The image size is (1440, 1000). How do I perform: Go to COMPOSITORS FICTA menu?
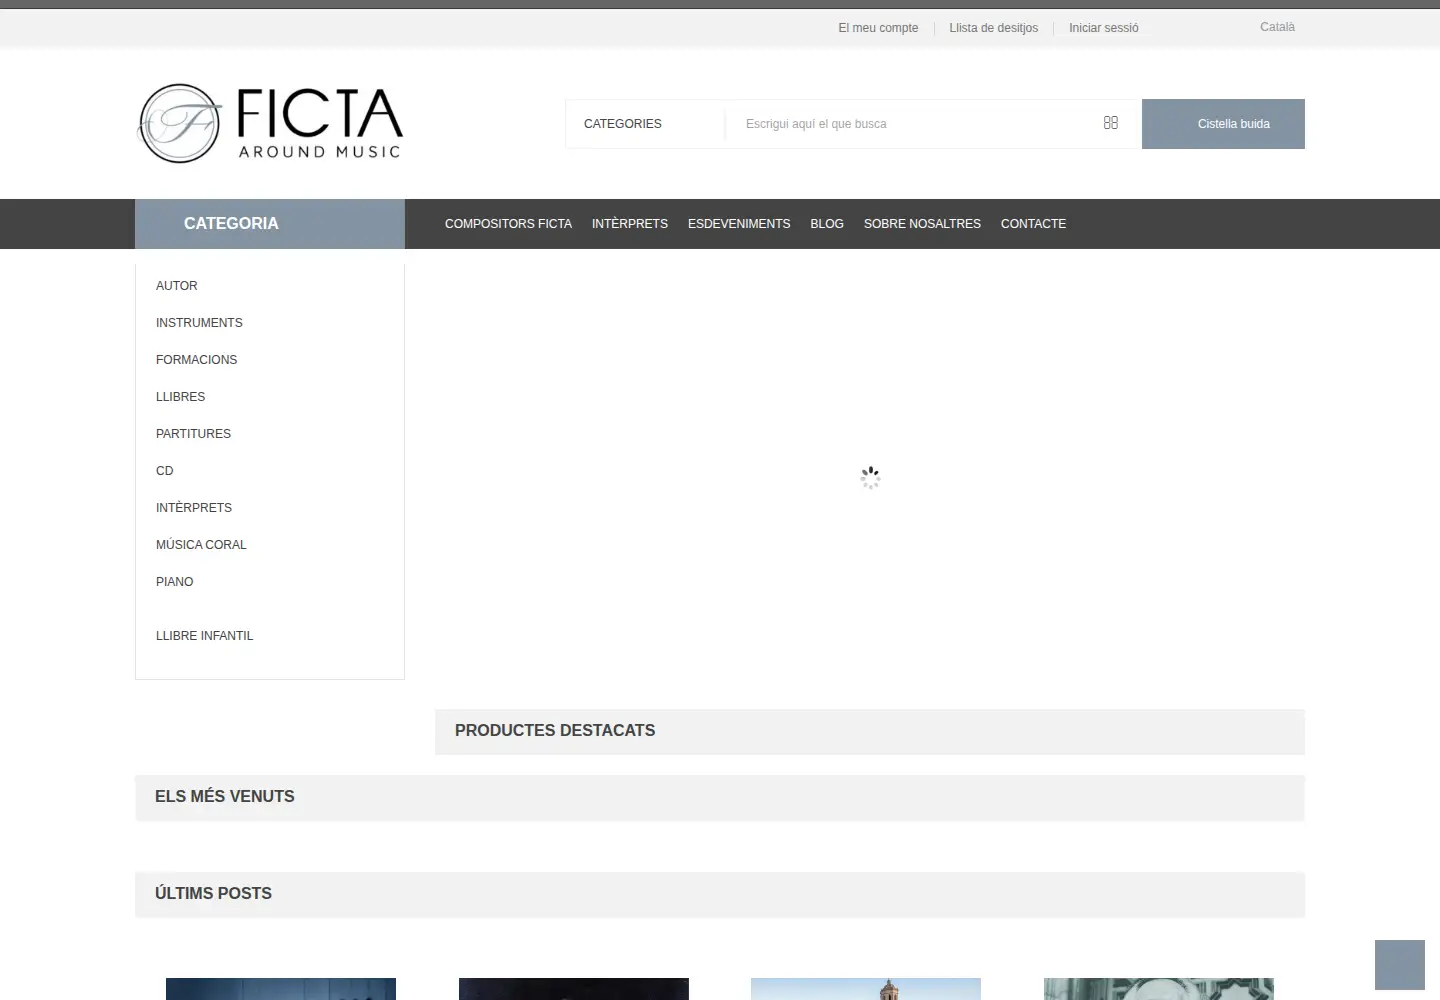click(x=508, y=224)
